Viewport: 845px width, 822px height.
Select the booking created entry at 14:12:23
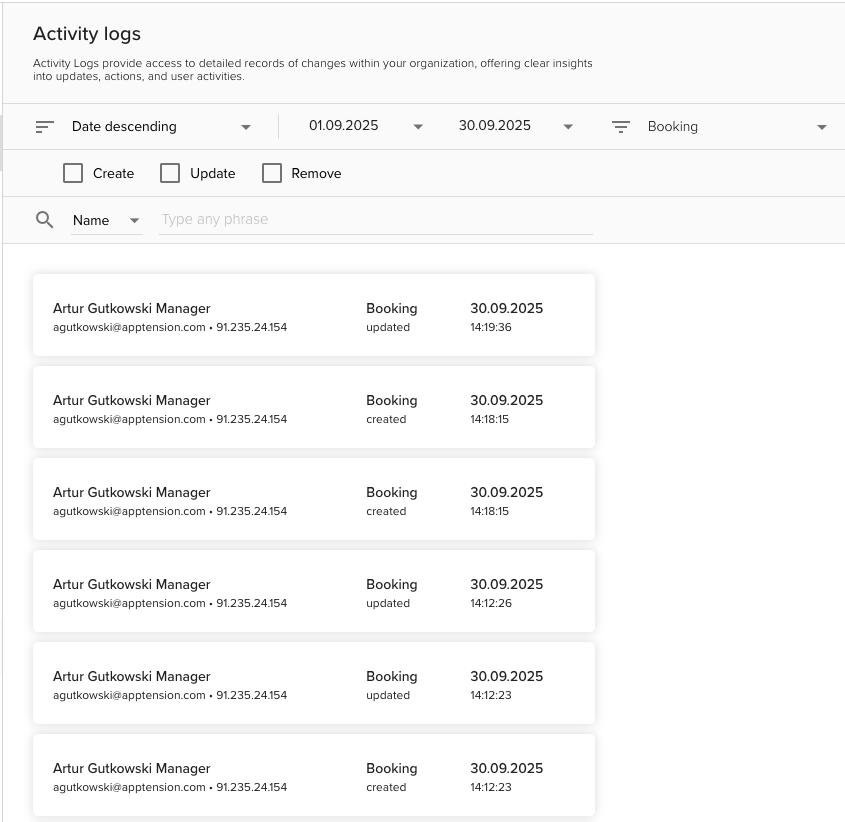(314, 776)
